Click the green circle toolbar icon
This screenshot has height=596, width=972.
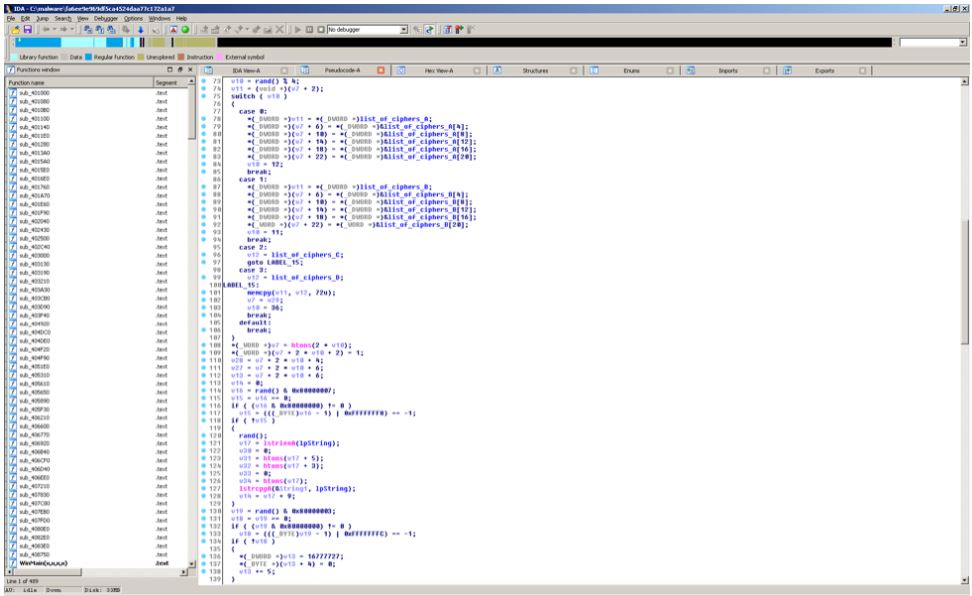point(185,29)
